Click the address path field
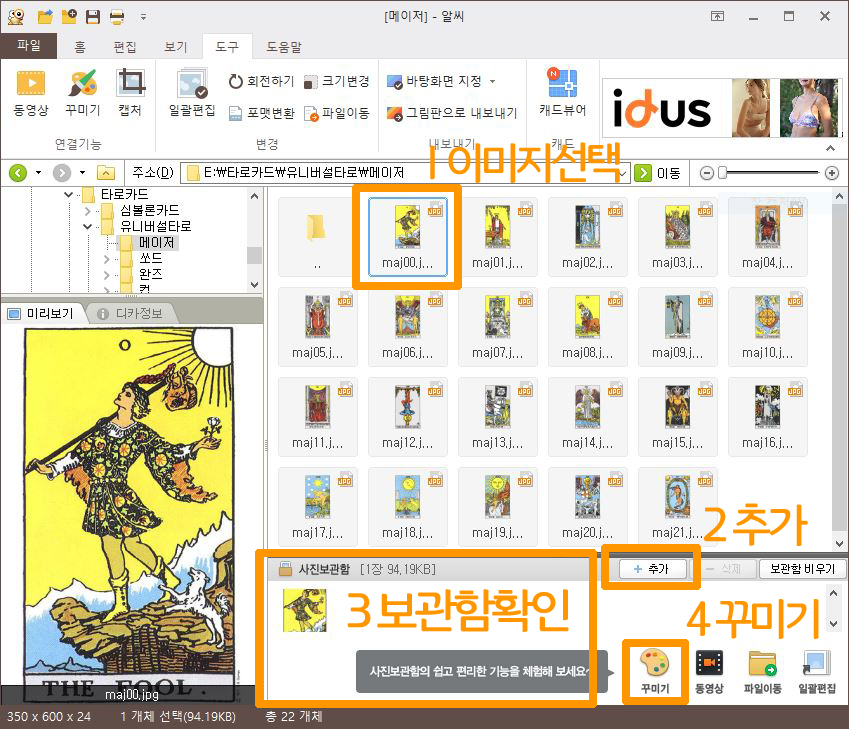The width and height of the screenshot is (849, 729). (405, 173)
